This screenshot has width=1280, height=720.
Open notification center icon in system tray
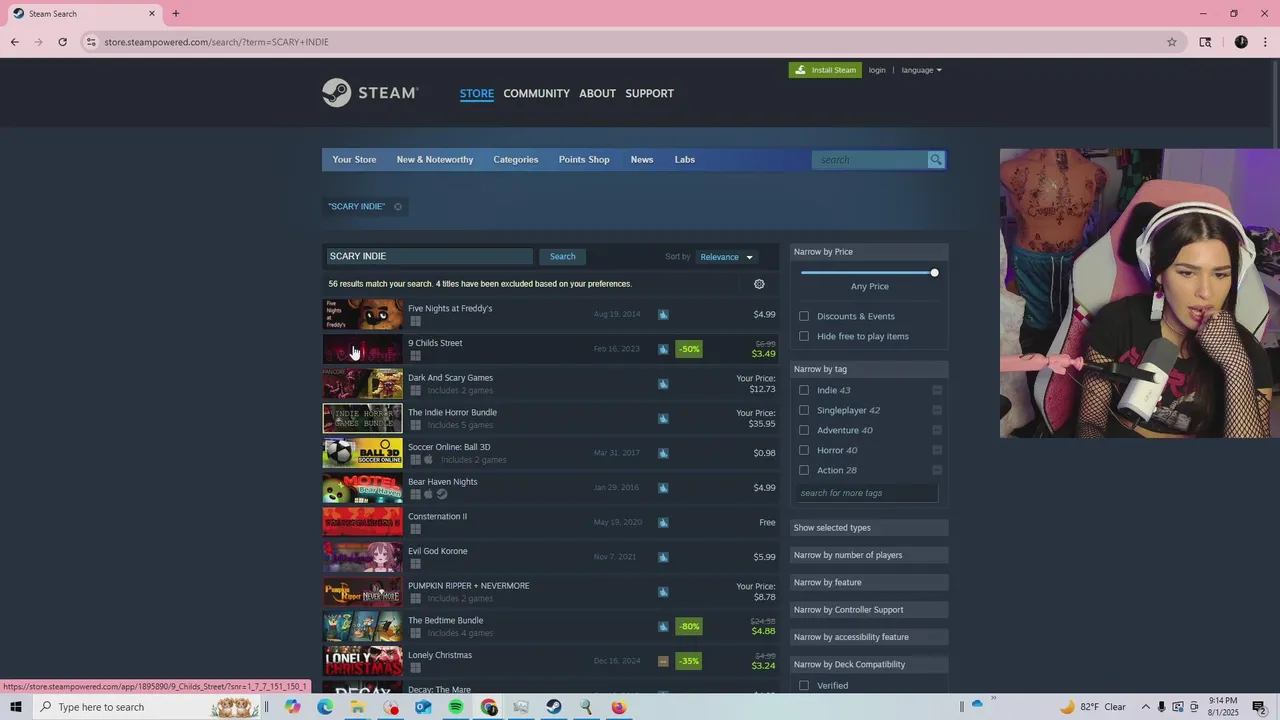(x=1259, y=707)
